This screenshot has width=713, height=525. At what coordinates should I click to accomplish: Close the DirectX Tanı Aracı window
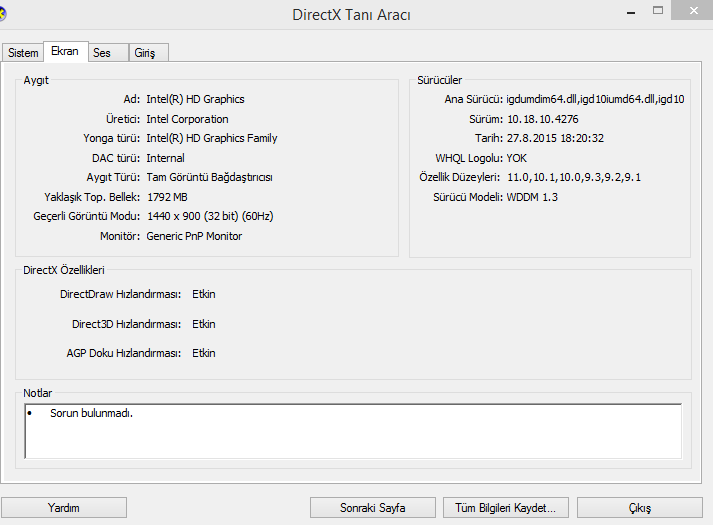pyautogui.click(x=693, y=10)
